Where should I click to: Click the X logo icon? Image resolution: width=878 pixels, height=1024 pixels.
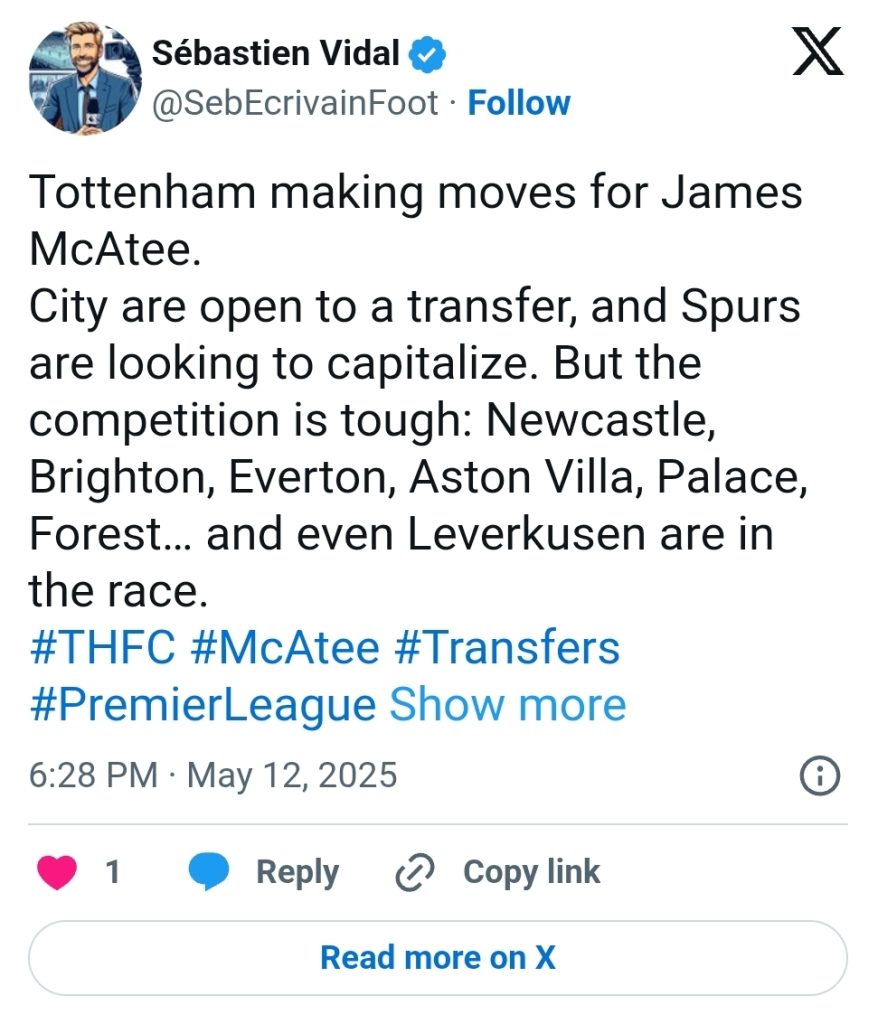click(817, 51)
